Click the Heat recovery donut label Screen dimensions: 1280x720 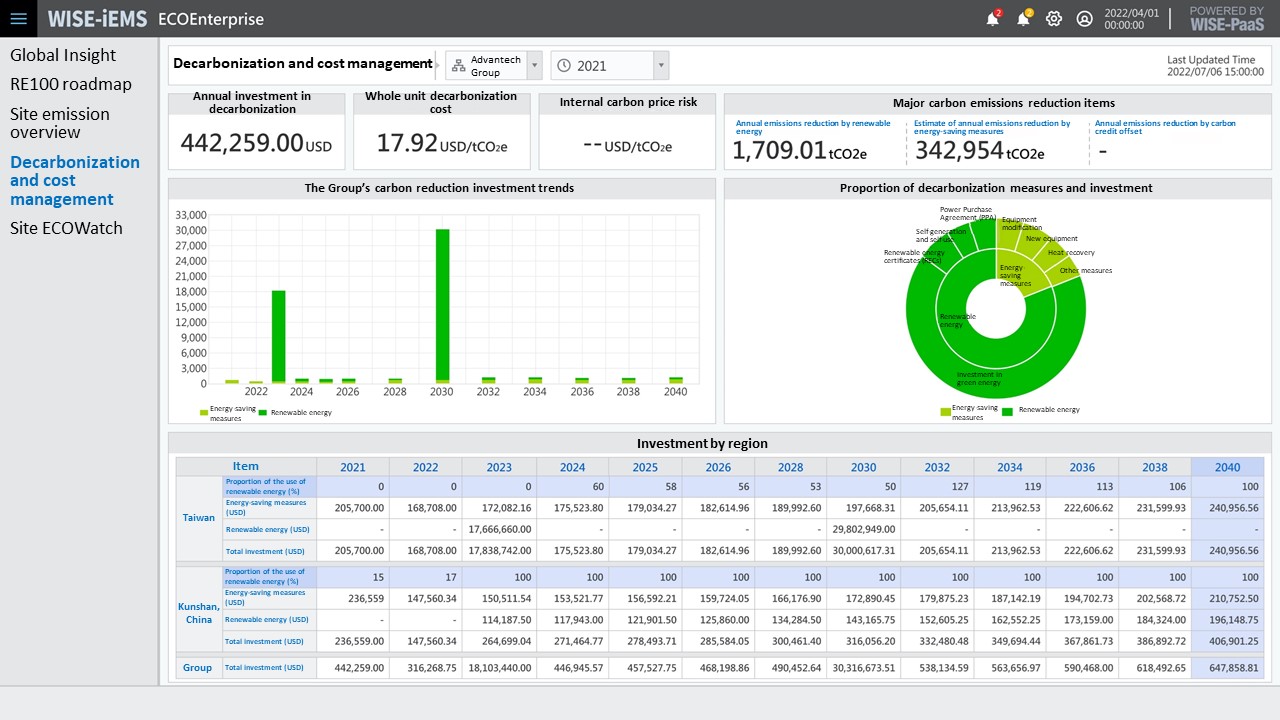[x=1071, y=253]
